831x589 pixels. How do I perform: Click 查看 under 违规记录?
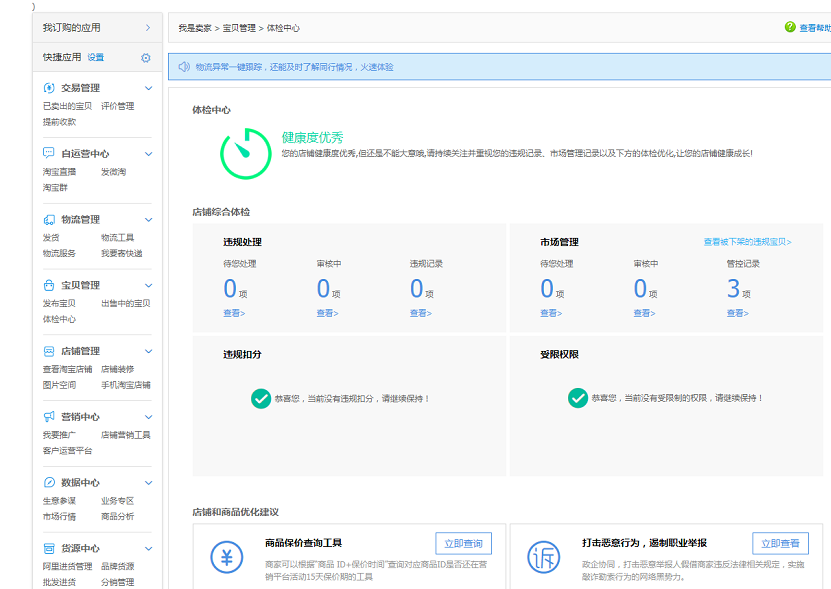pyautogui.click(x=421, y=313)
